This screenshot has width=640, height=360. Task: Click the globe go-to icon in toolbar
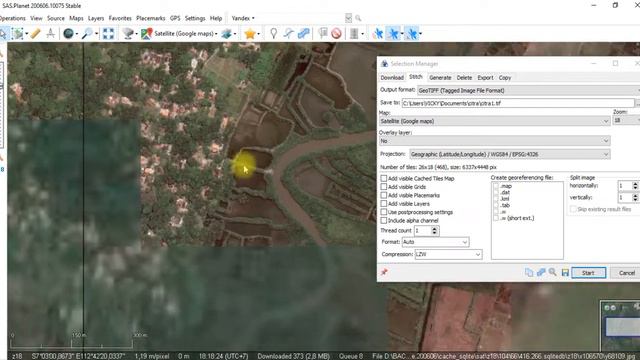point(68,33)
